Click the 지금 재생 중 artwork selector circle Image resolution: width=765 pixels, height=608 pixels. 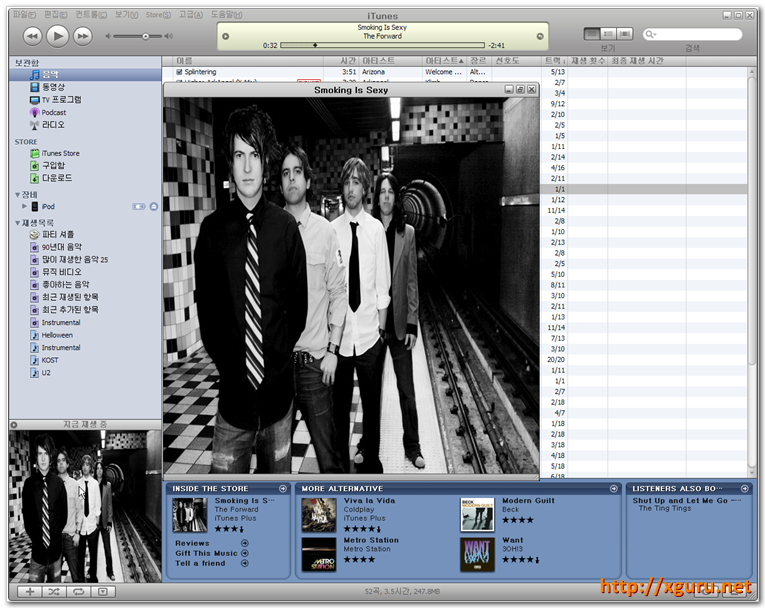pyautogui.click(x=14, y=425)
